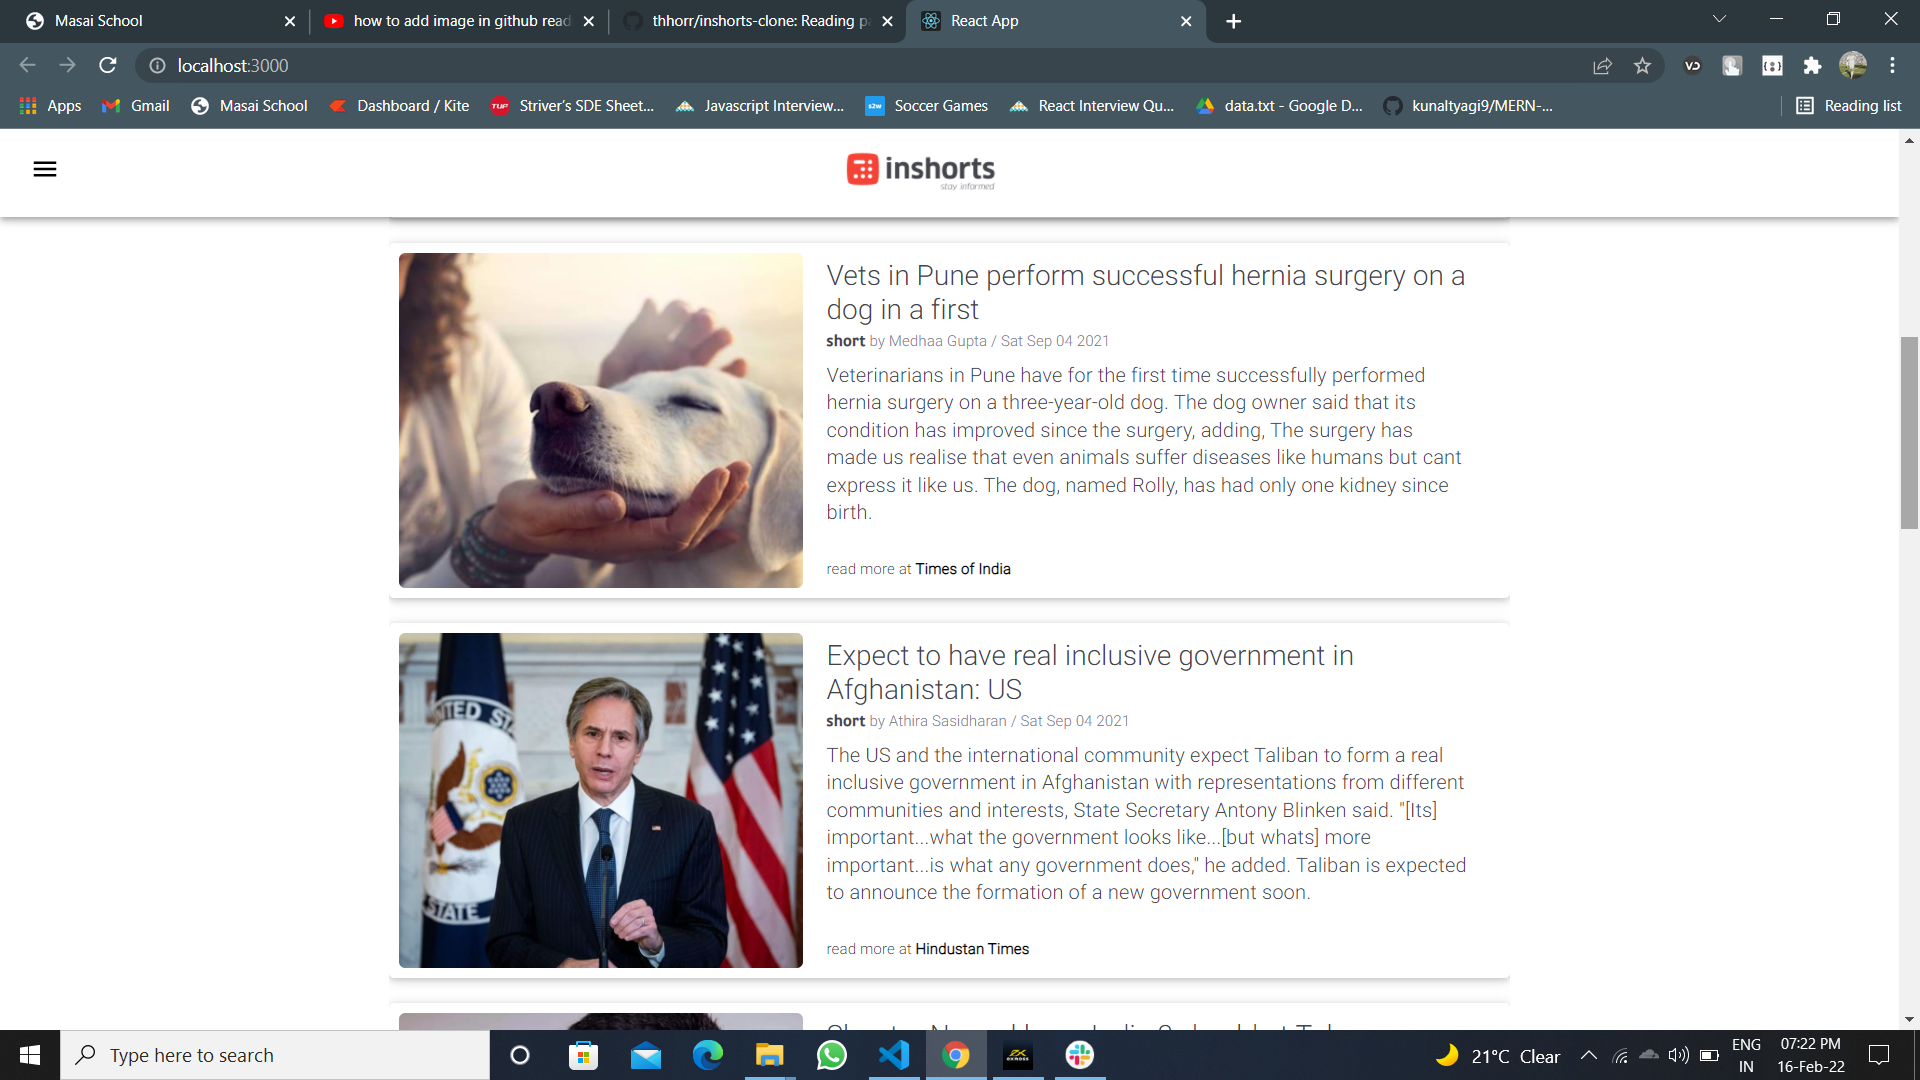Open the extensions puzzle icon

(1813, 65)
